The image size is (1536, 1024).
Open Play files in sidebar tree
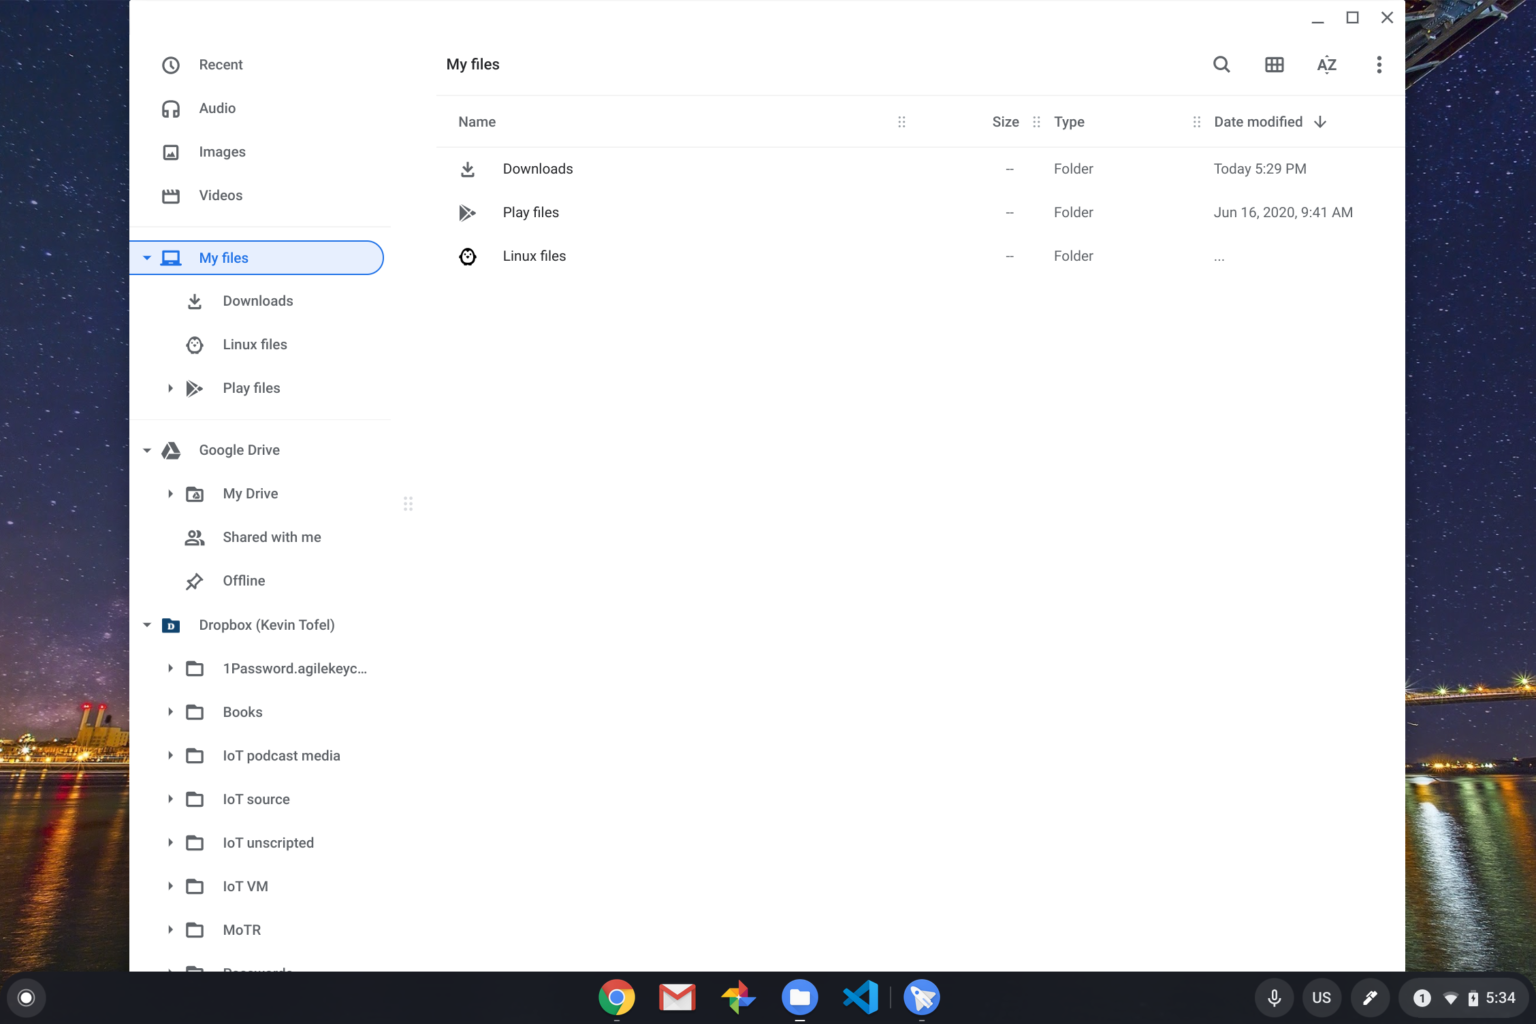(x=251, y=388)
